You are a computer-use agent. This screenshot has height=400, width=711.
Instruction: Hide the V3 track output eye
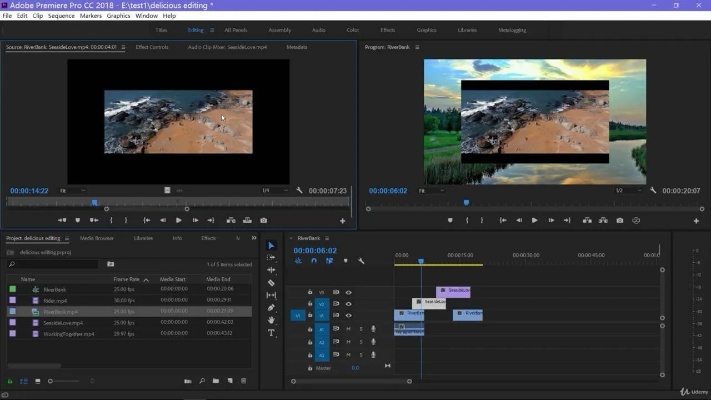tap(348, 292)
